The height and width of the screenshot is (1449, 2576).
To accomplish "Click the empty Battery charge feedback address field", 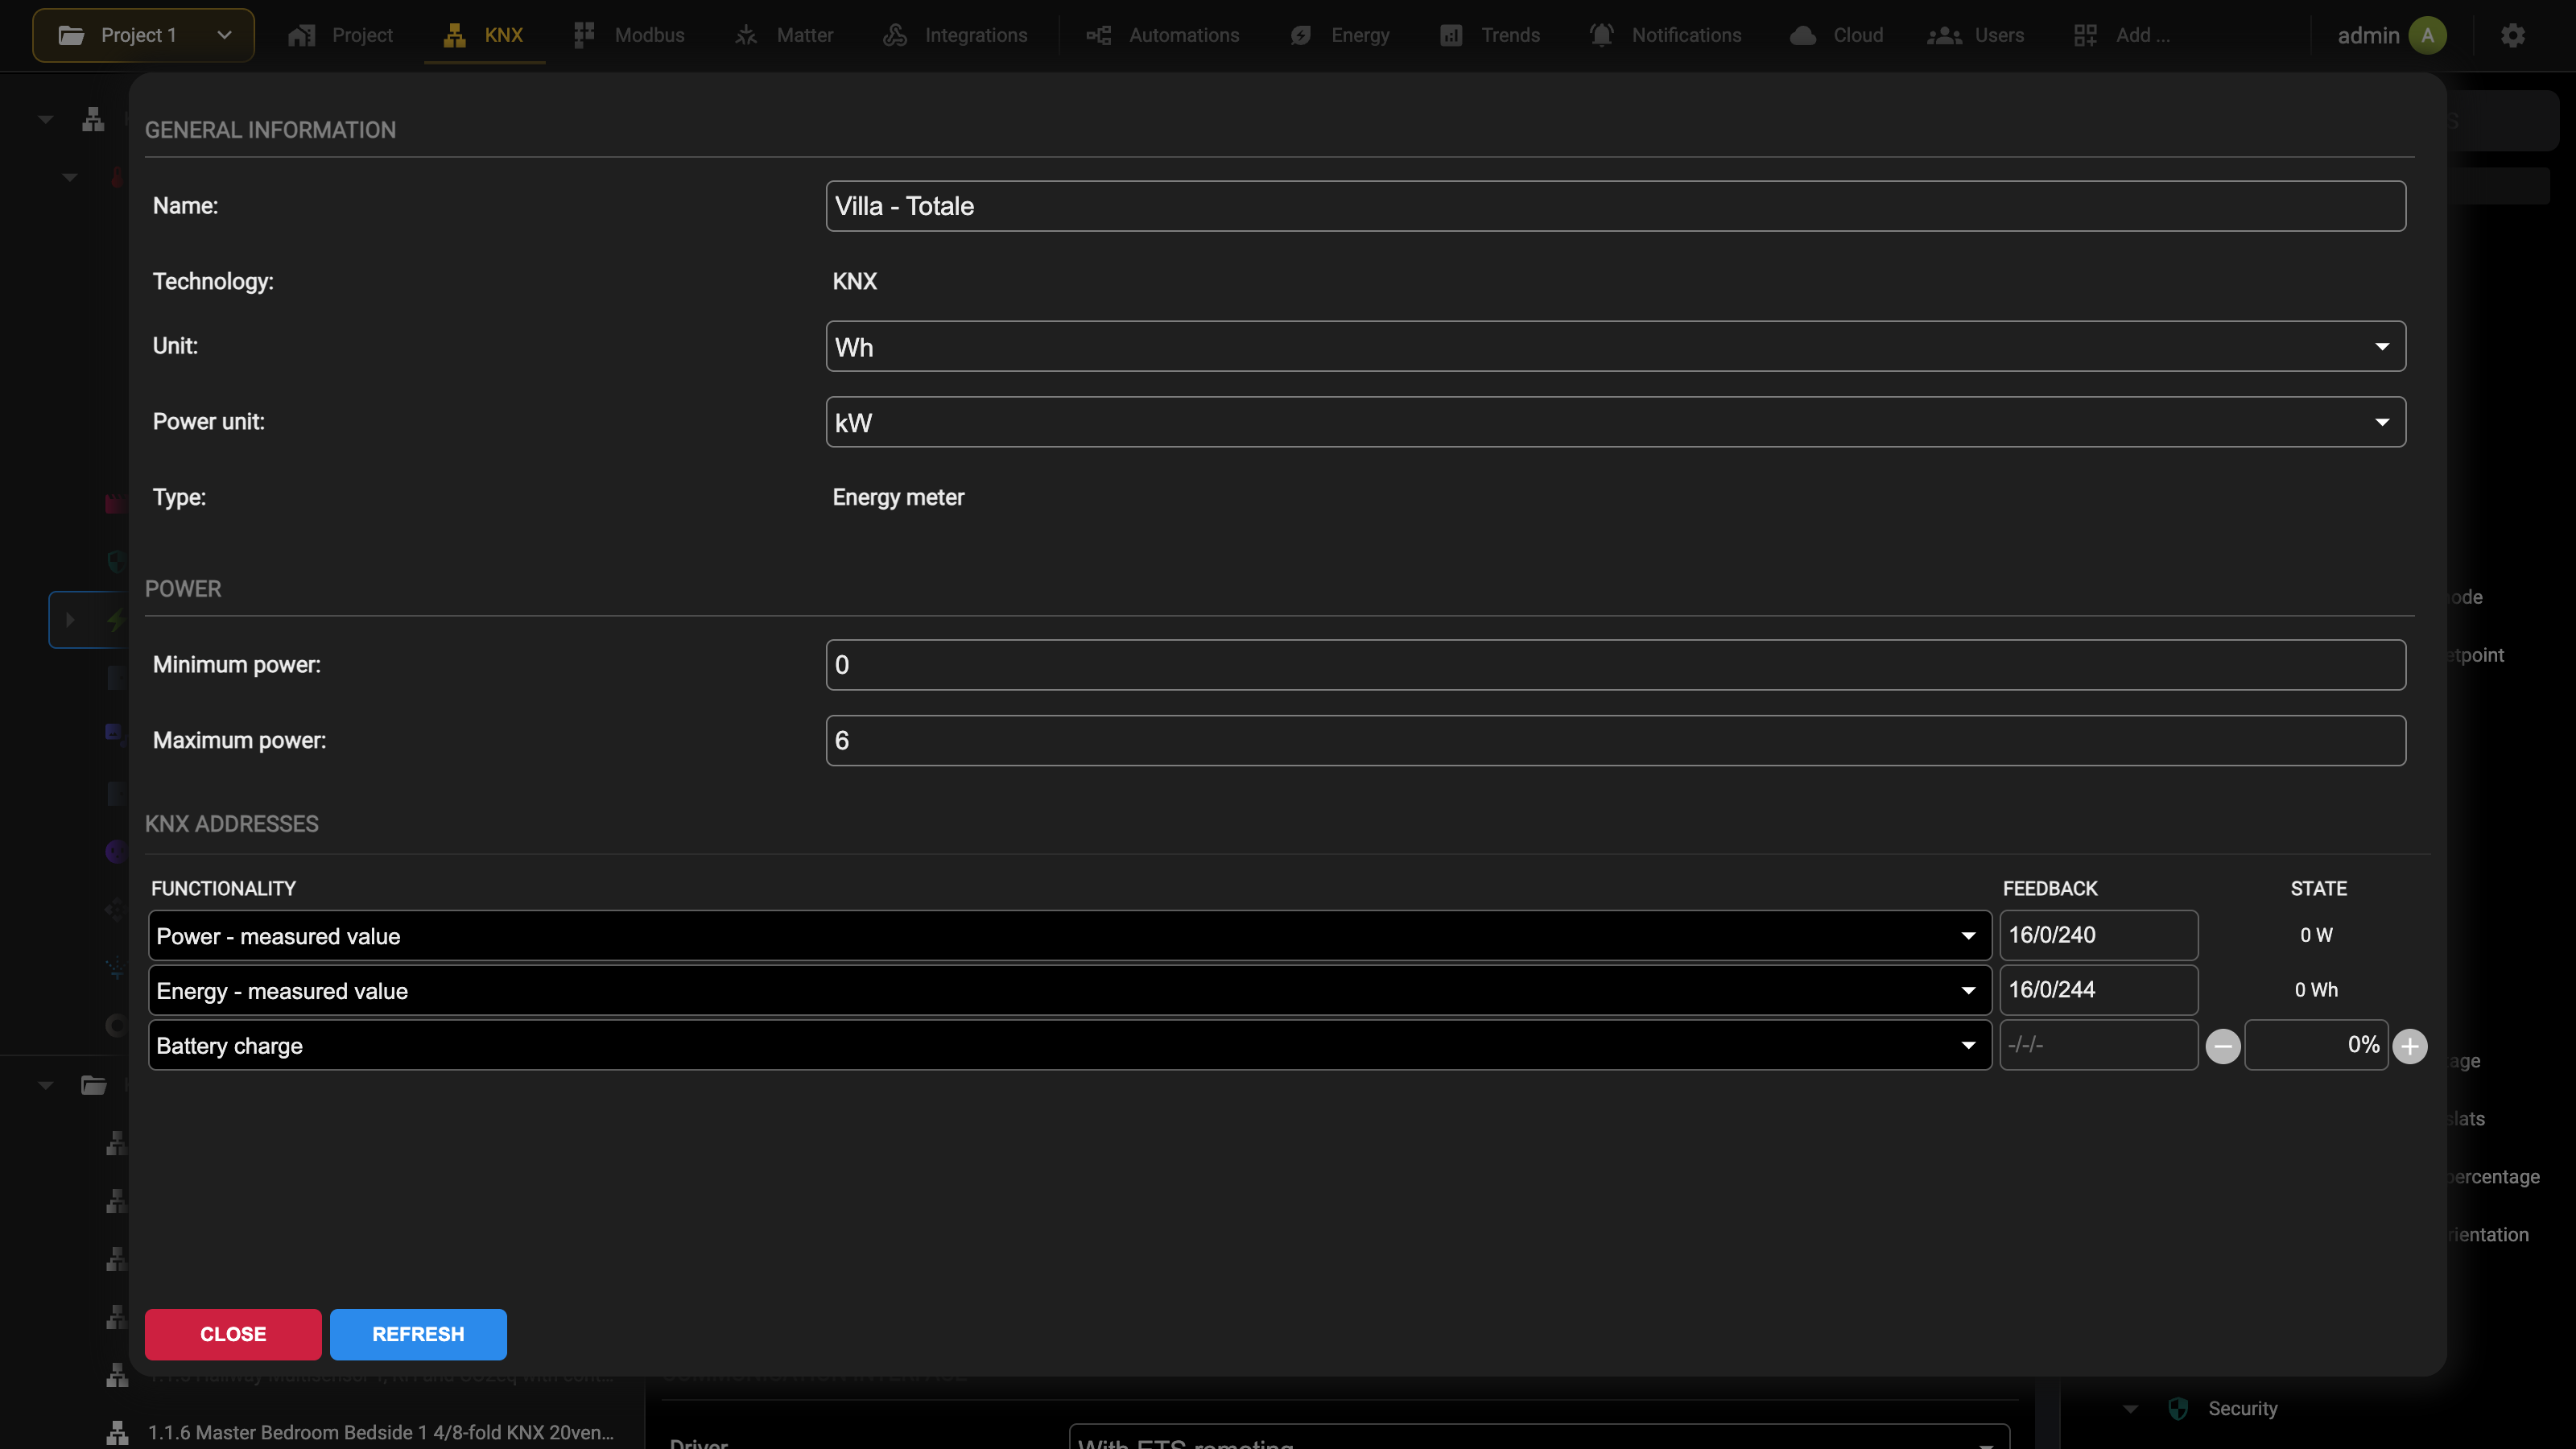I will [x=2099, y=1045].
